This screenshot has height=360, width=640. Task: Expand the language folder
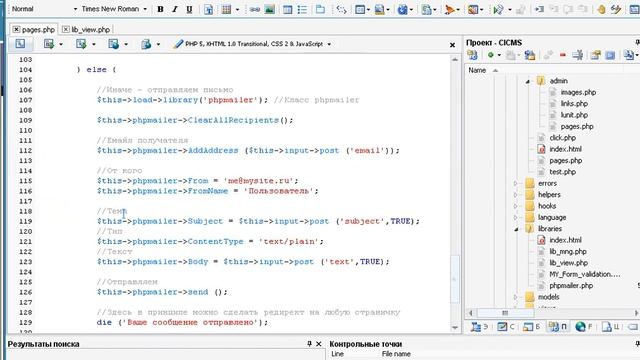[x=516, y=218]
